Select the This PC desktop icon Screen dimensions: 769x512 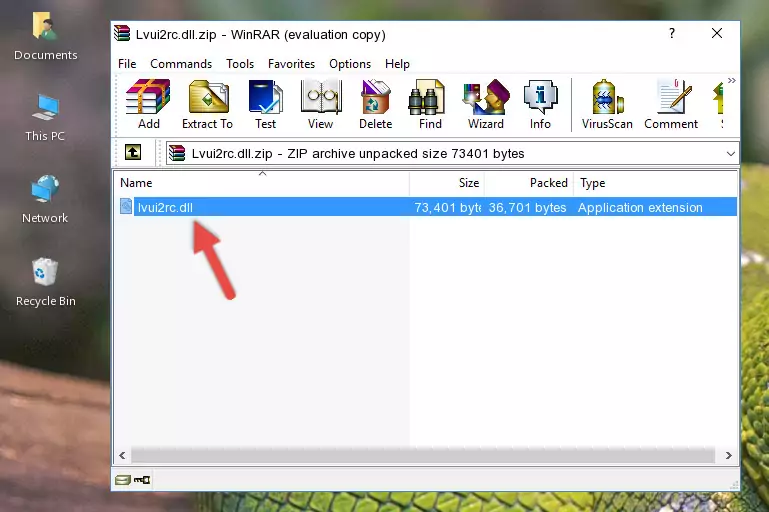tap(45, 118)
